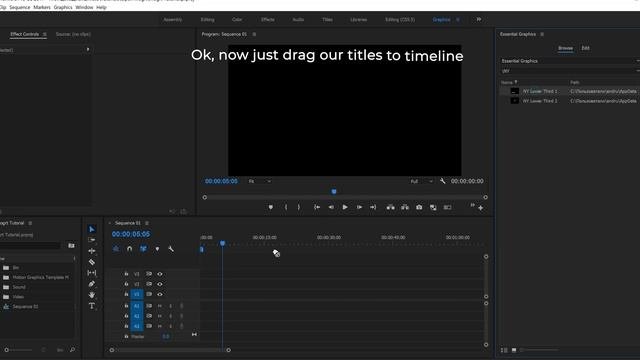Switch to the Audio workspace
This screenshot has width=640, height=360.
pyautogui.click(x=298, y=20)
